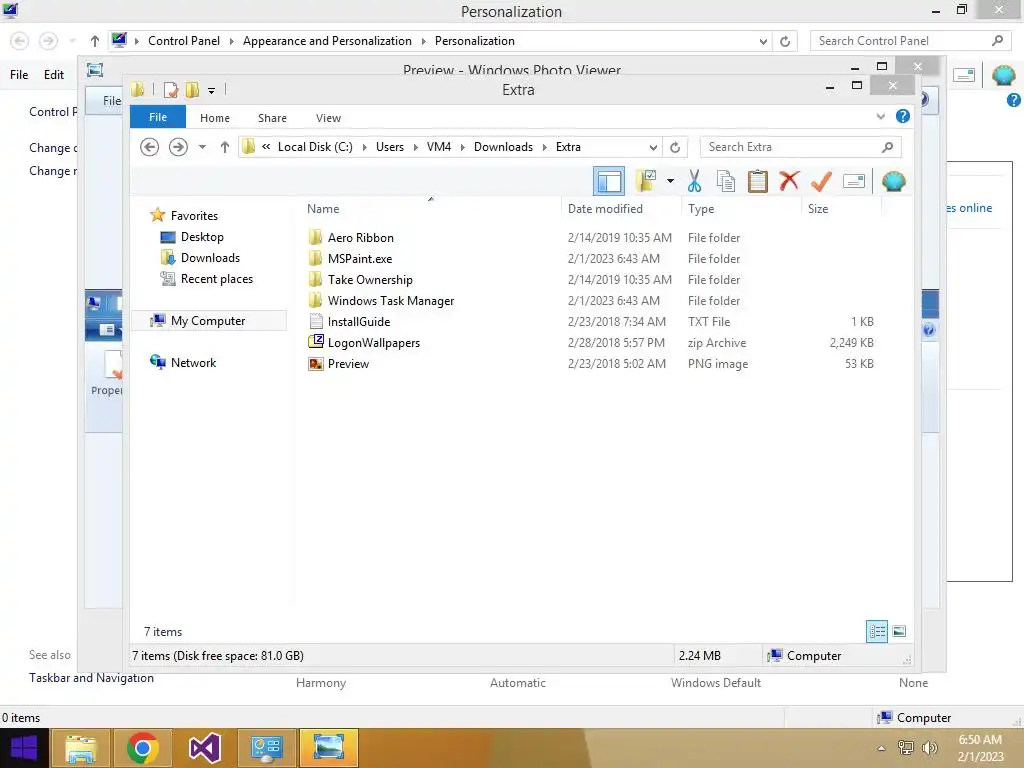Viewport: 1024px width, 768px height.
Task: Select the Preview PNG image file
Action: click(x=348, y=364)
